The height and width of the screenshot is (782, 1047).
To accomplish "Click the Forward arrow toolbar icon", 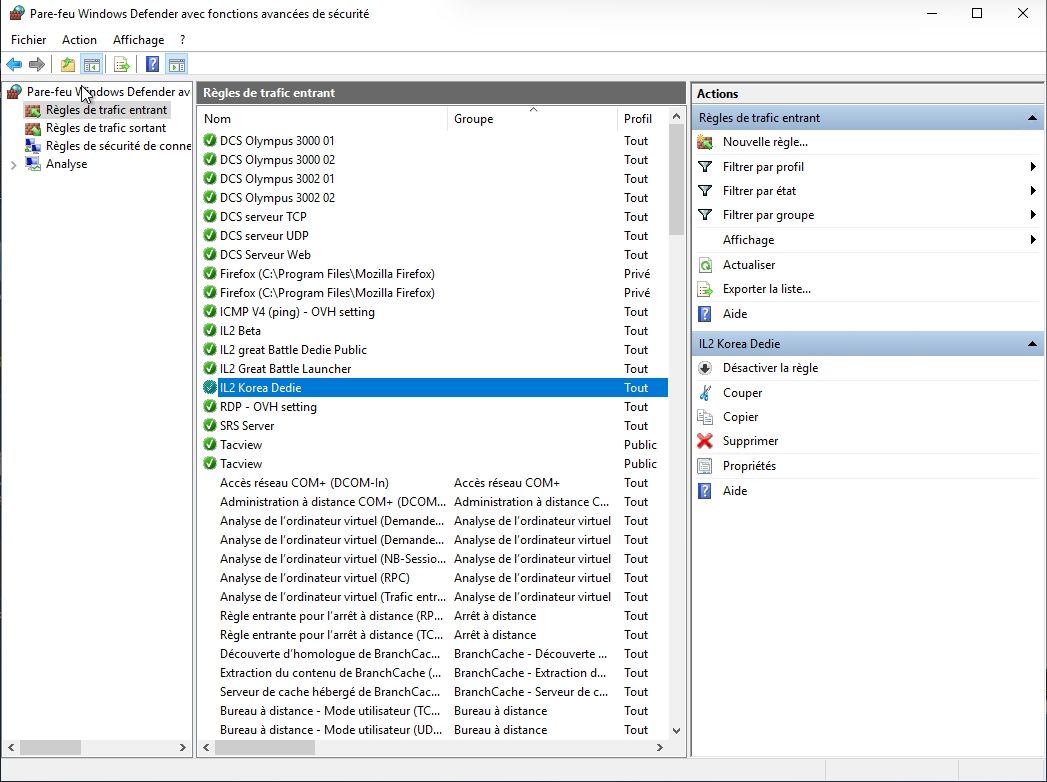I will 37,64.
